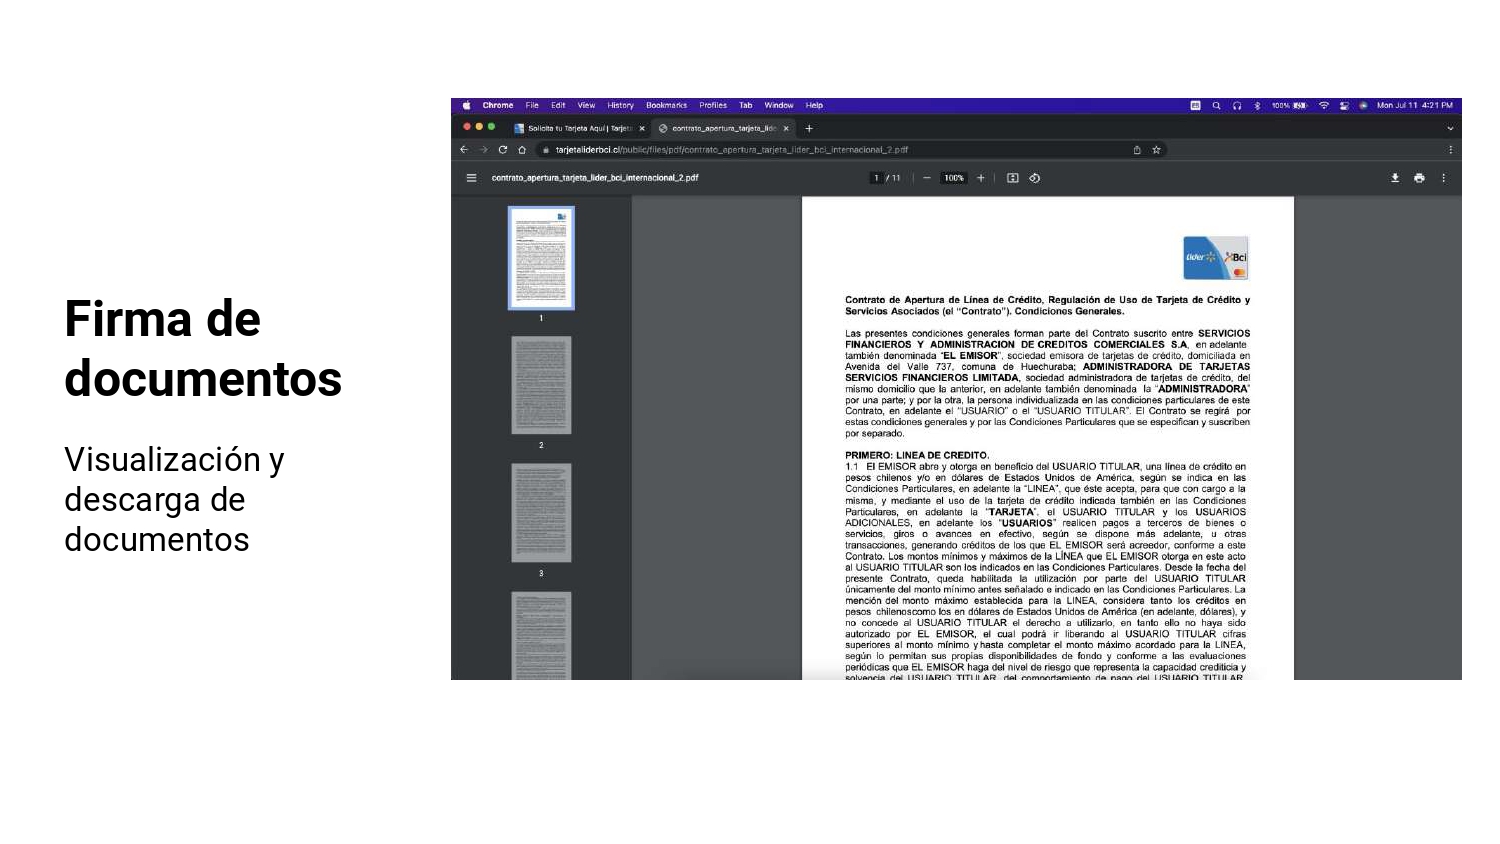The width and height of the screenshot is (1500, 844).
Task: Click the zoom percentage field showing 100%
Action: 954,178
